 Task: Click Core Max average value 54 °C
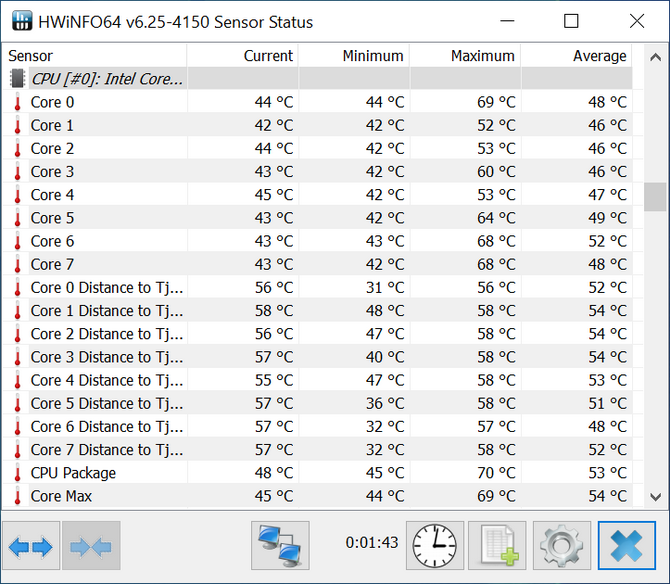click(607, 496)
